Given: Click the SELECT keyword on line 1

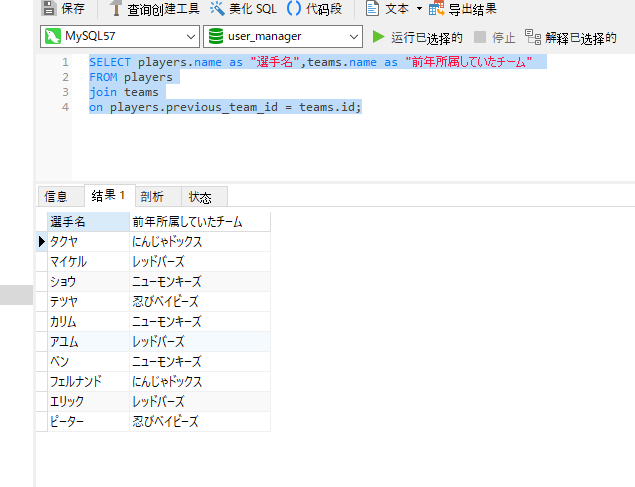Looking at the screenshot, I should pyautogui.click(x=110, y=62).
